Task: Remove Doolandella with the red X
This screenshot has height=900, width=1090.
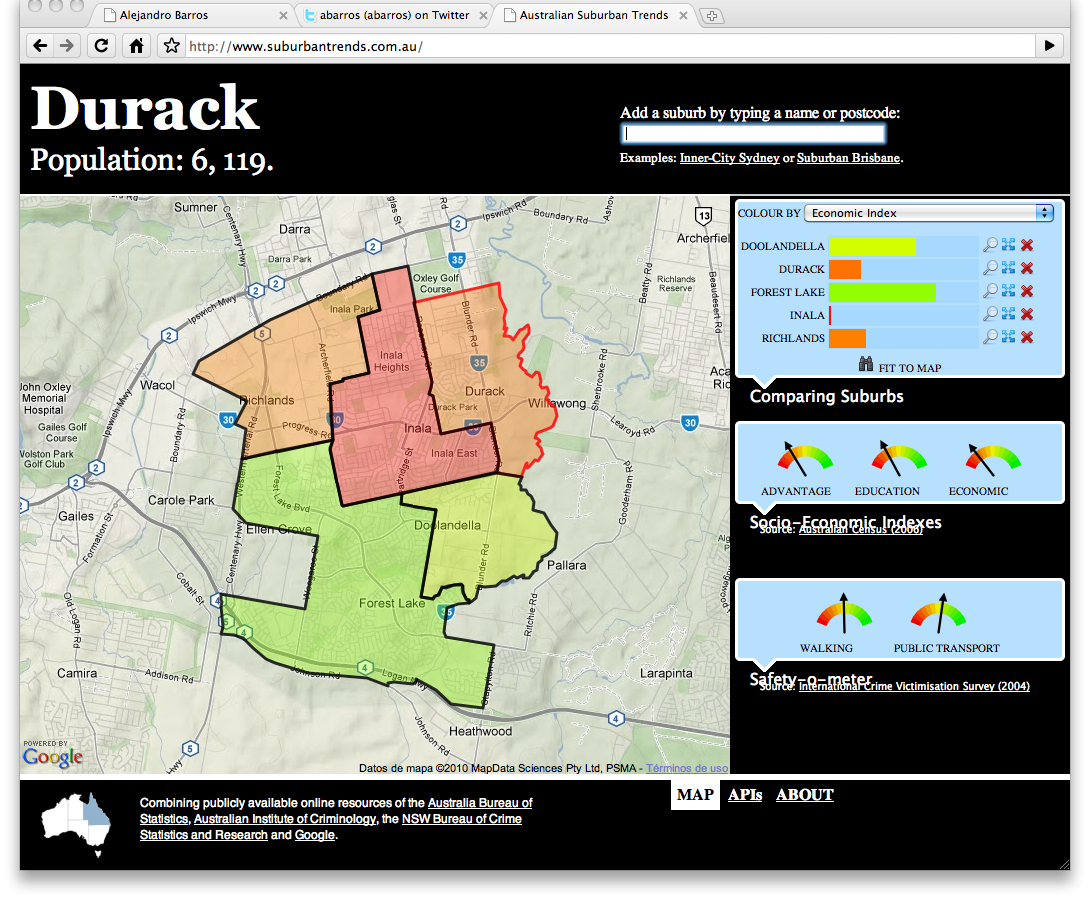Action: tap(1027, 245)
